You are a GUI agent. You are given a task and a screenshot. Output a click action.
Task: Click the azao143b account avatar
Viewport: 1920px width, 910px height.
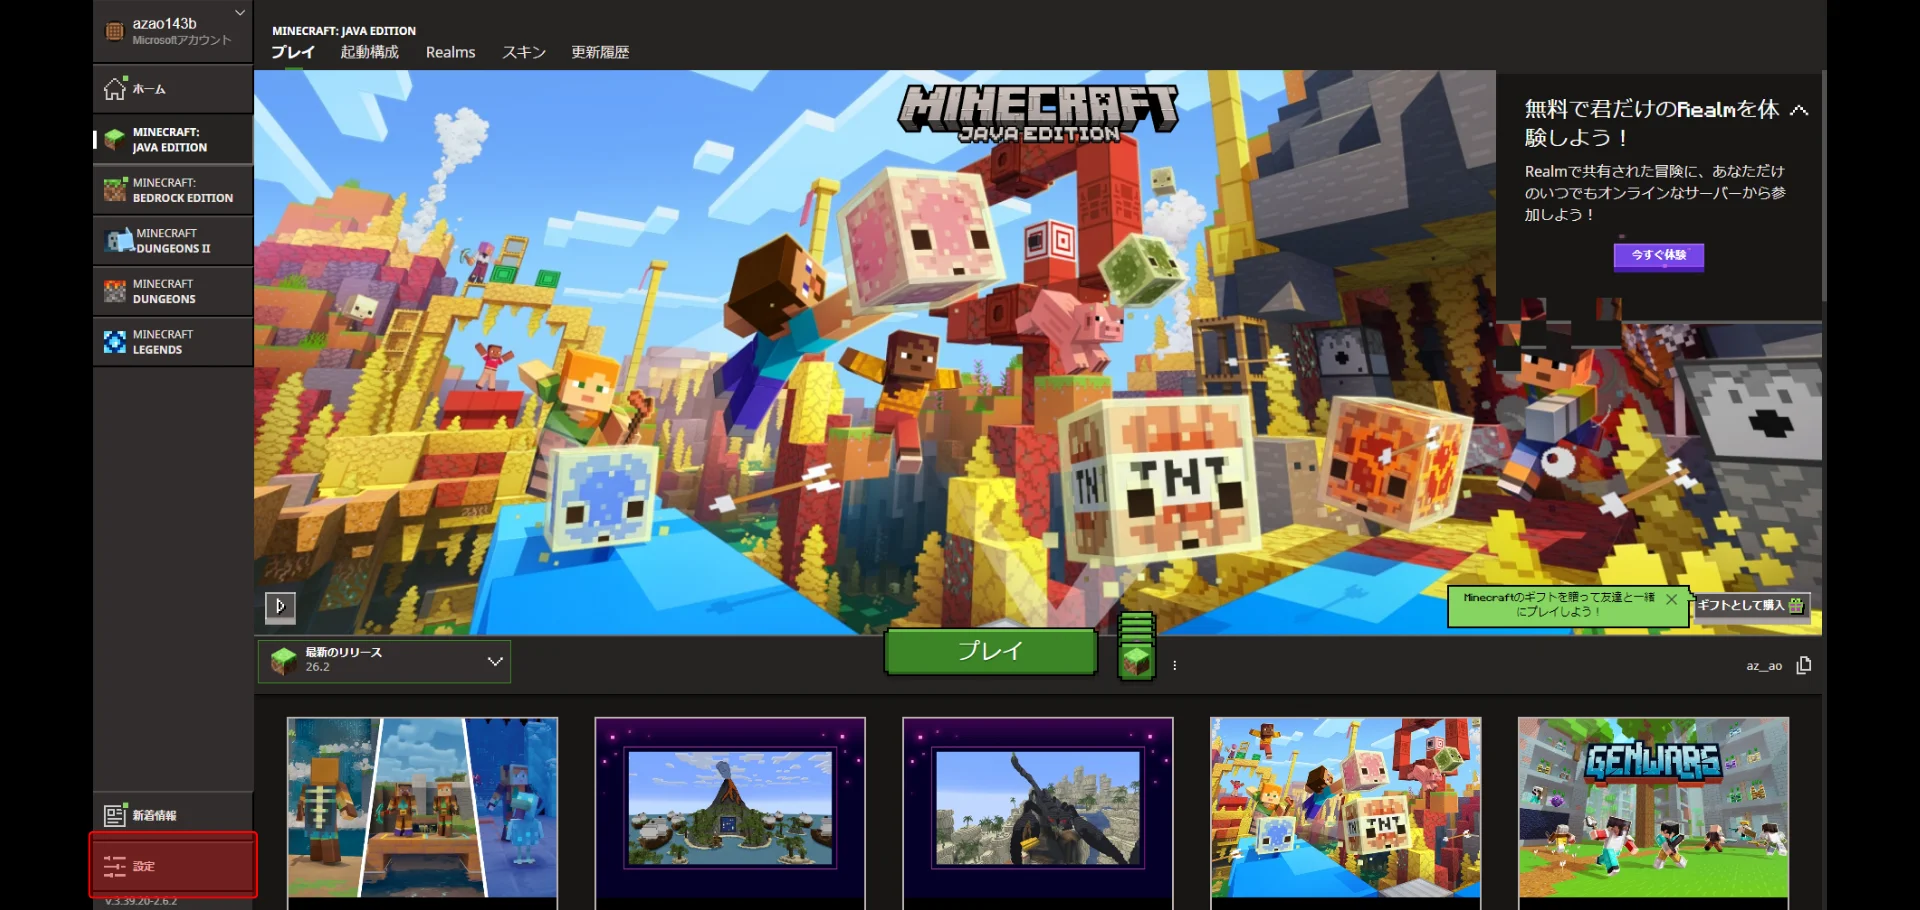pos(114,31)
